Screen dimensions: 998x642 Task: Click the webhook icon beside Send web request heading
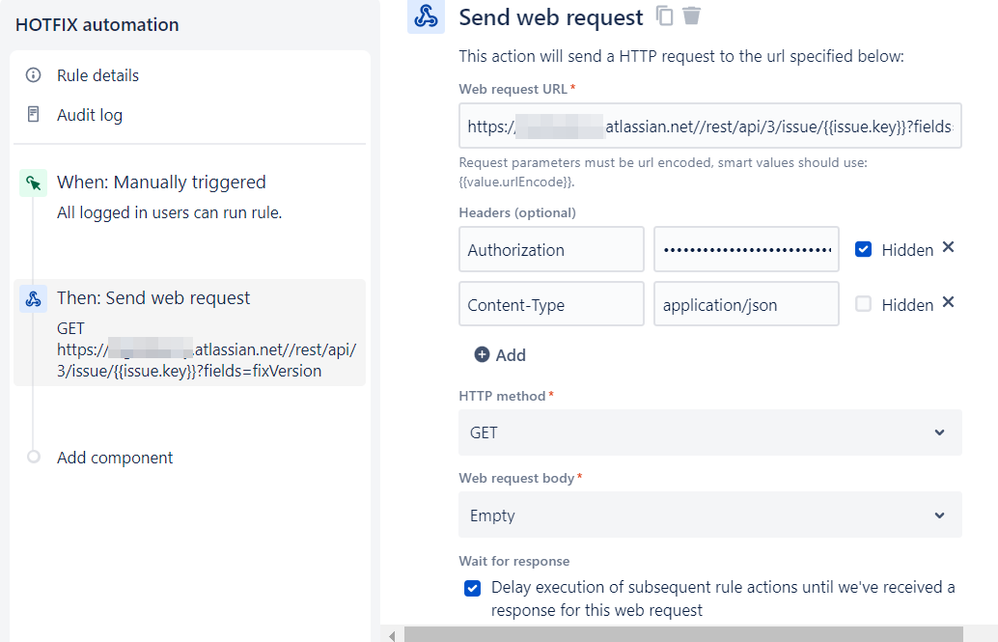[x=426, y=17]
